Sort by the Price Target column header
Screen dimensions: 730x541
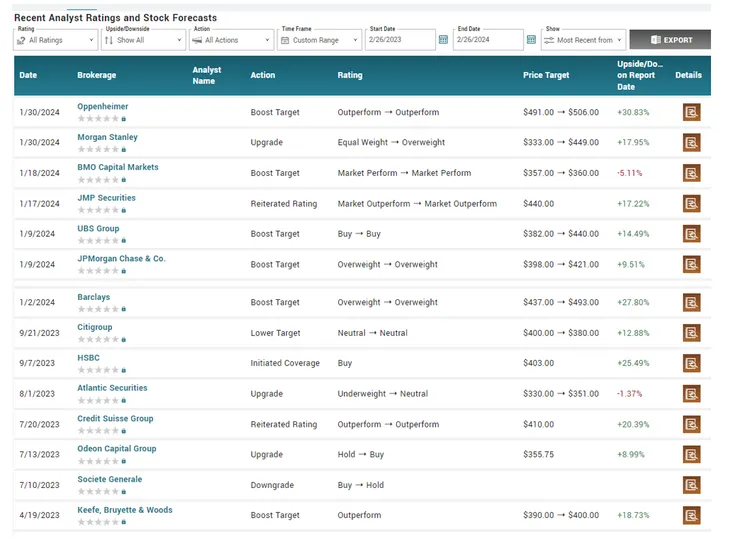click(546, 75)
